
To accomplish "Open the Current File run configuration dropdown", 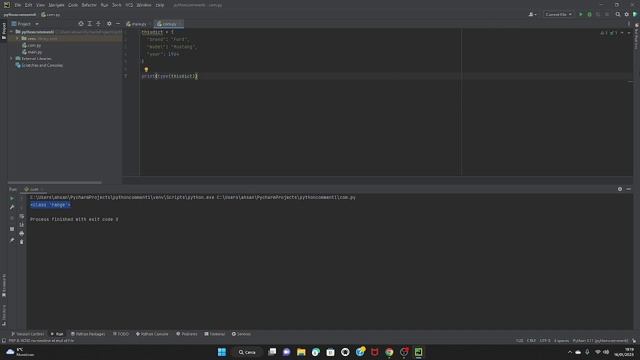I will (x=558, y=14).
